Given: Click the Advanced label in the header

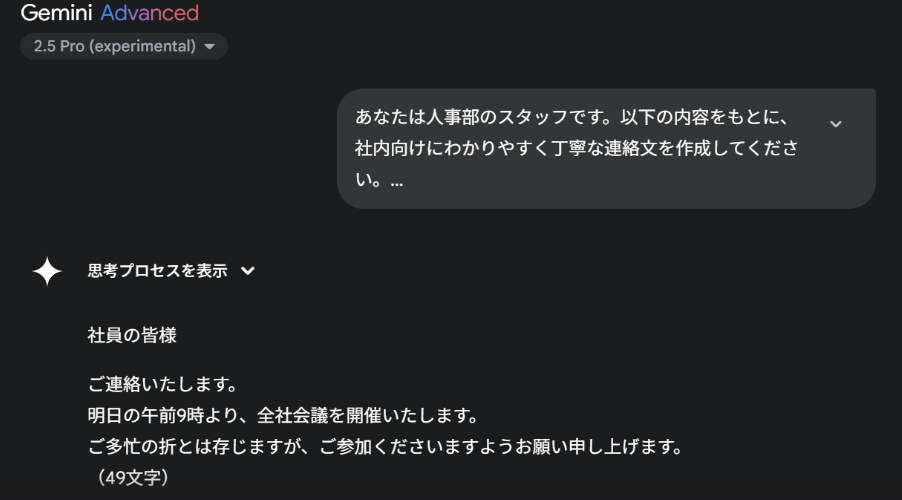Looking at the screenshot, I should [149, 13].
